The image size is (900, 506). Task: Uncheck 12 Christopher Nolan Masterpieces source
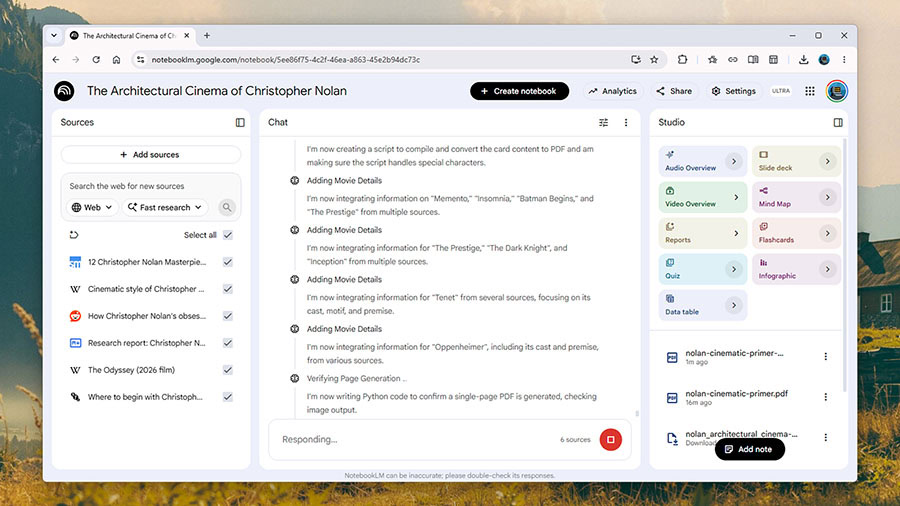[228, 262]
